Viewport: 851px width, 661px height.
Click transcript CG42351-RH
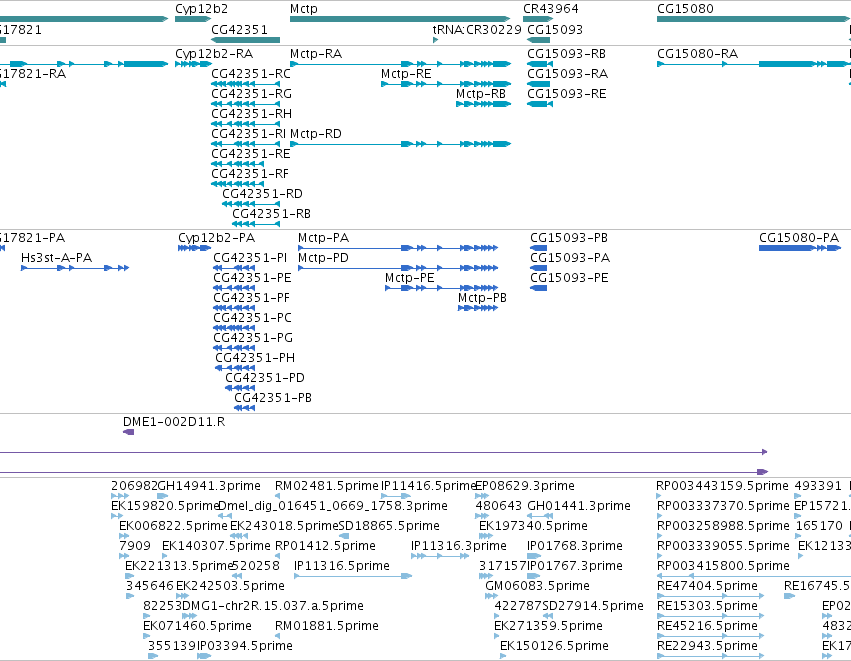coord(251,114)
